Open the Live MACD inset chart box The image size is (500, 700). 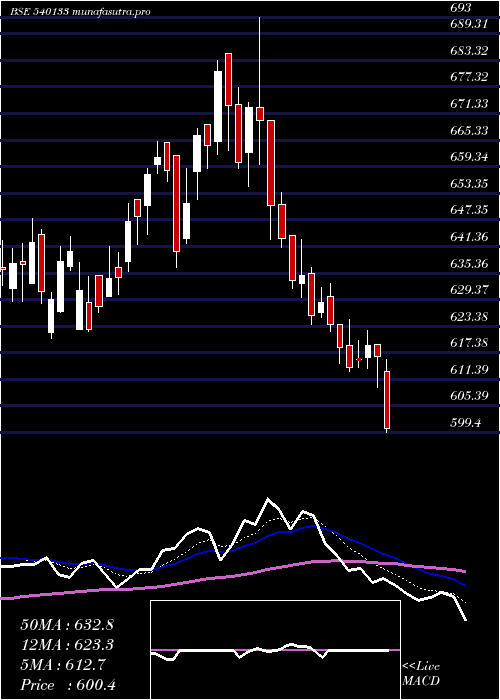click(x=275, y=650)
